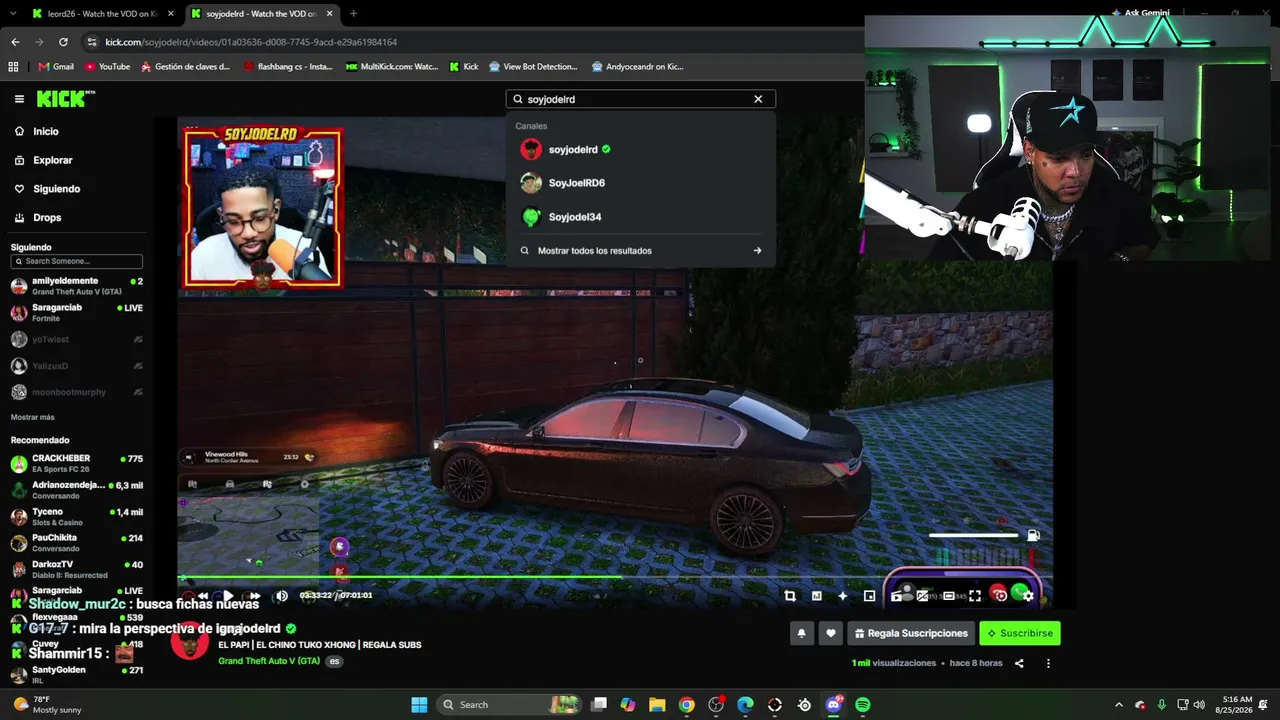The height and width of the screenshot is (720, 1280).
Task: Open Spotify from the taskbar
Action: pos(863,705)
